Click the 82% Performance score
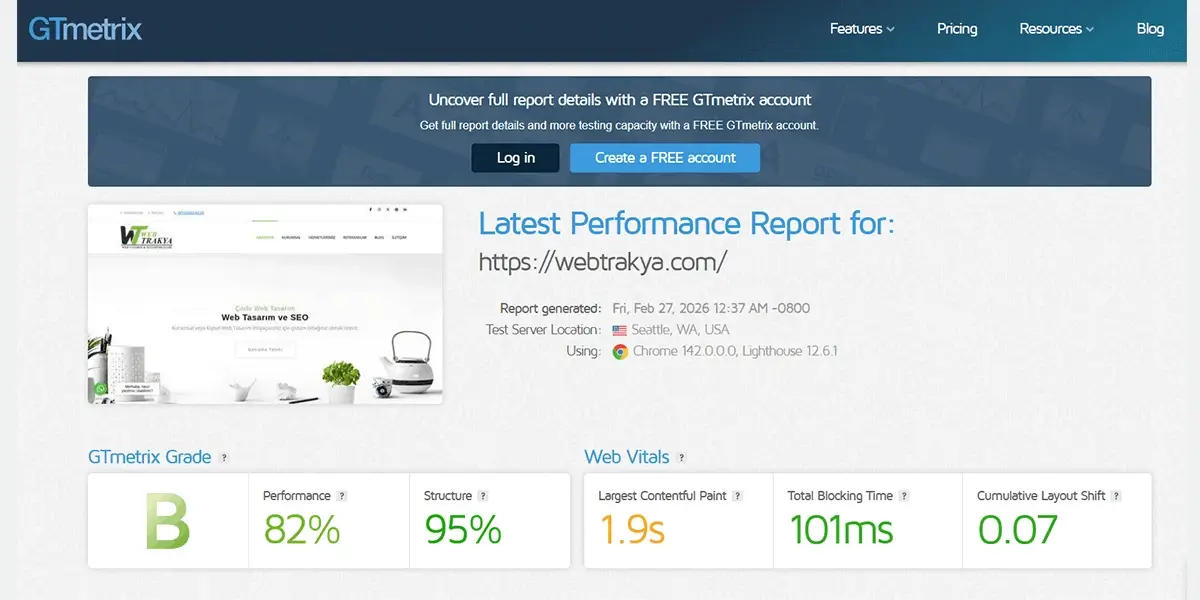This screenshot has width=1200, height=600. 302,529
